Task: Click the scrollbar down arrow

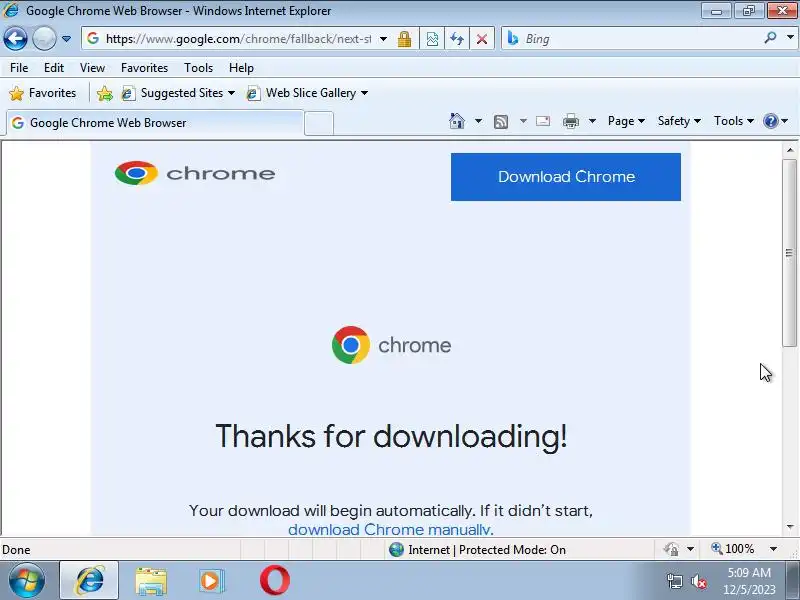Action: (x=790, y=527)
